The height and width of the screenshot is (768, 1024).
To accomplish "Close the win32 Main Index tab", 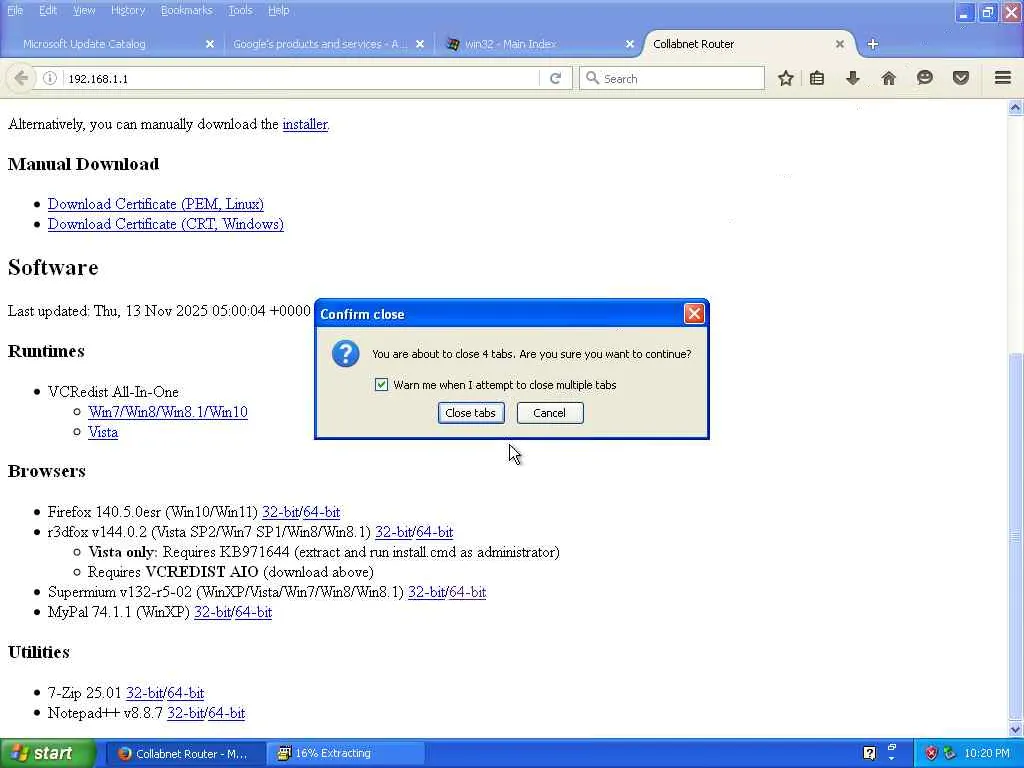I will click(x=630, y=44).
